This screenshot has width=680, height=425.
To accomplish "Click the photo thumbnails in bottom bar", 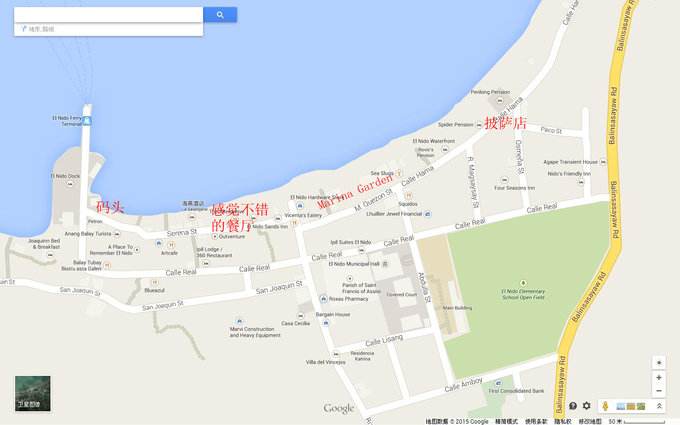I will (631, 406).
